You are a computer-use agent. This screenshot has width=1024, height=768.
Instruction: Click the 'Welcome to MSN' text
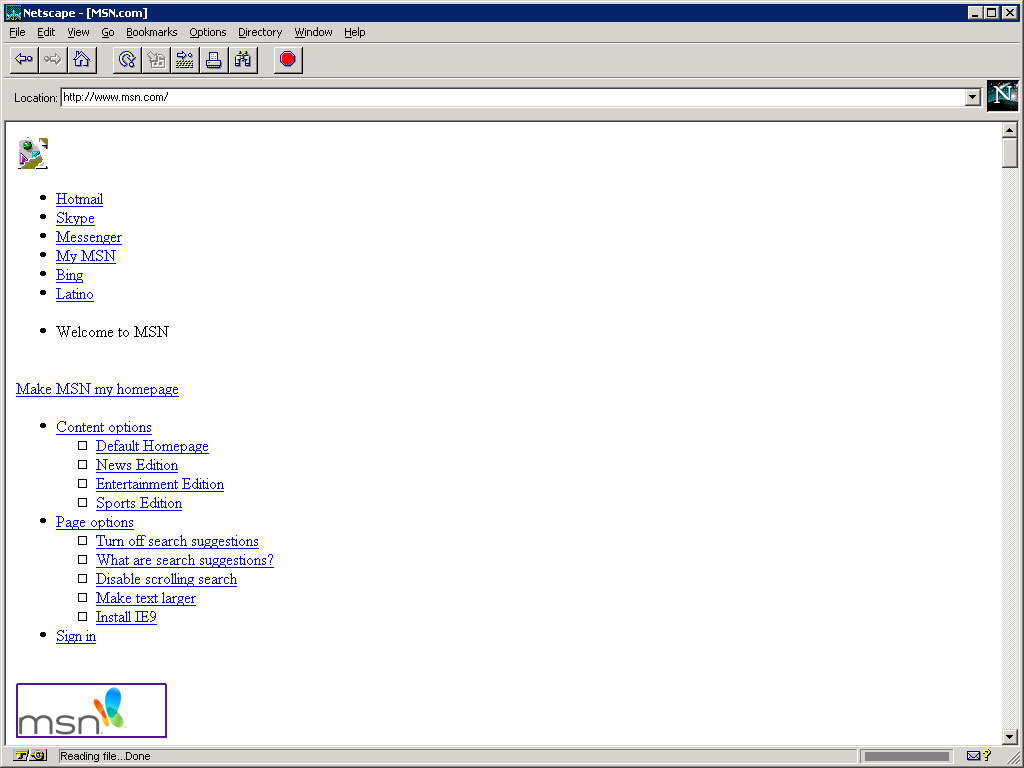112,332
